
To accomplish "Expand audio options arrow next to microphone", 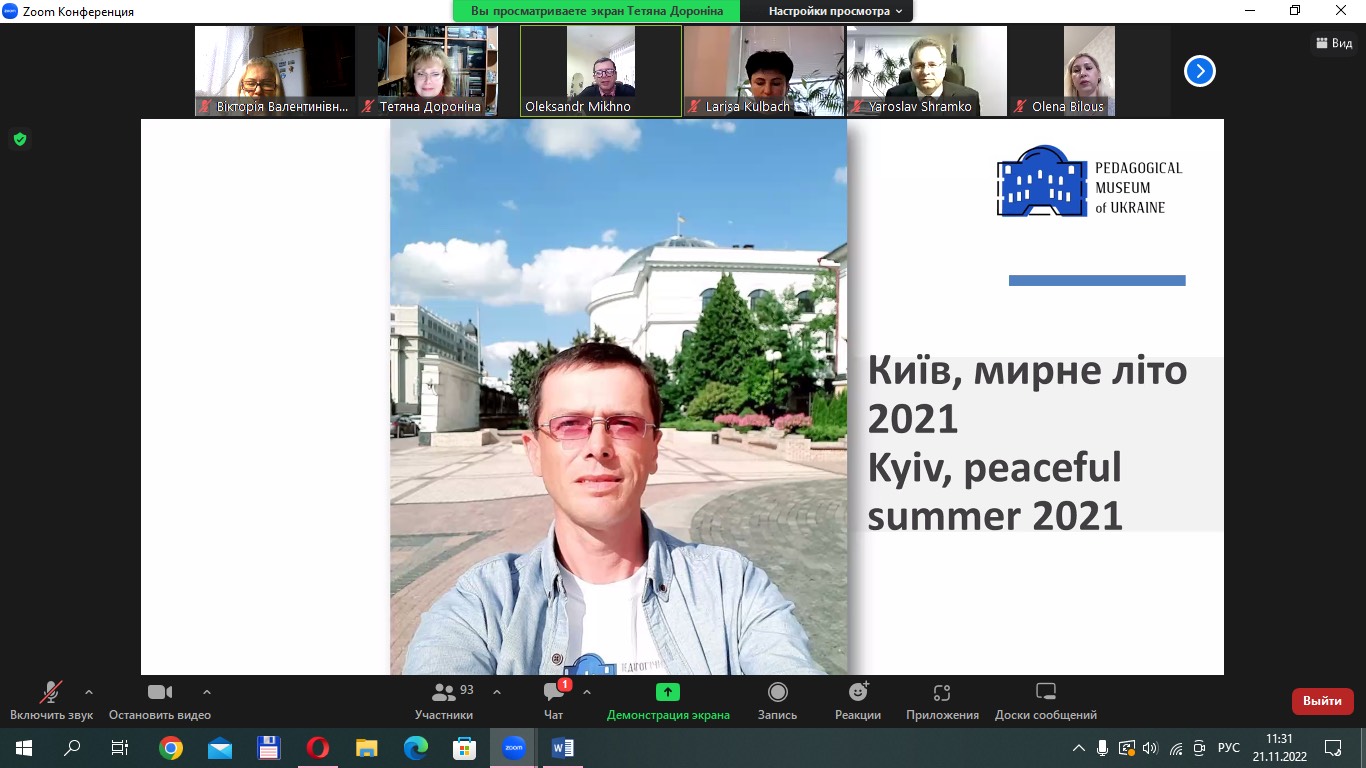I will 89,692.
